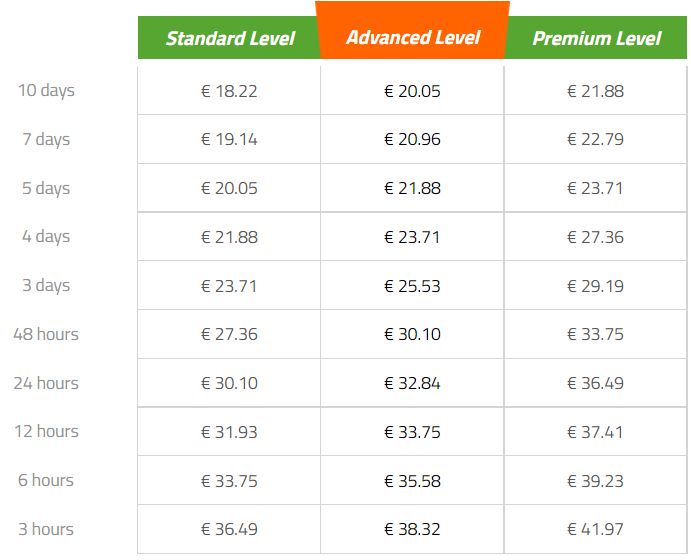Choose the € 36.49 Premium 24 hours price
This screenshot has width=691, height=560.
point(595,383)
